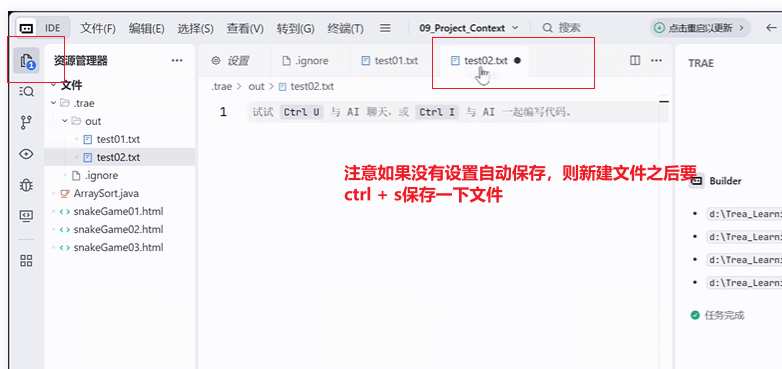Image resolution: width=782 pixels, height=369 pixels.
Task: Click the TRAE panel title
Action: coord(701,63)
